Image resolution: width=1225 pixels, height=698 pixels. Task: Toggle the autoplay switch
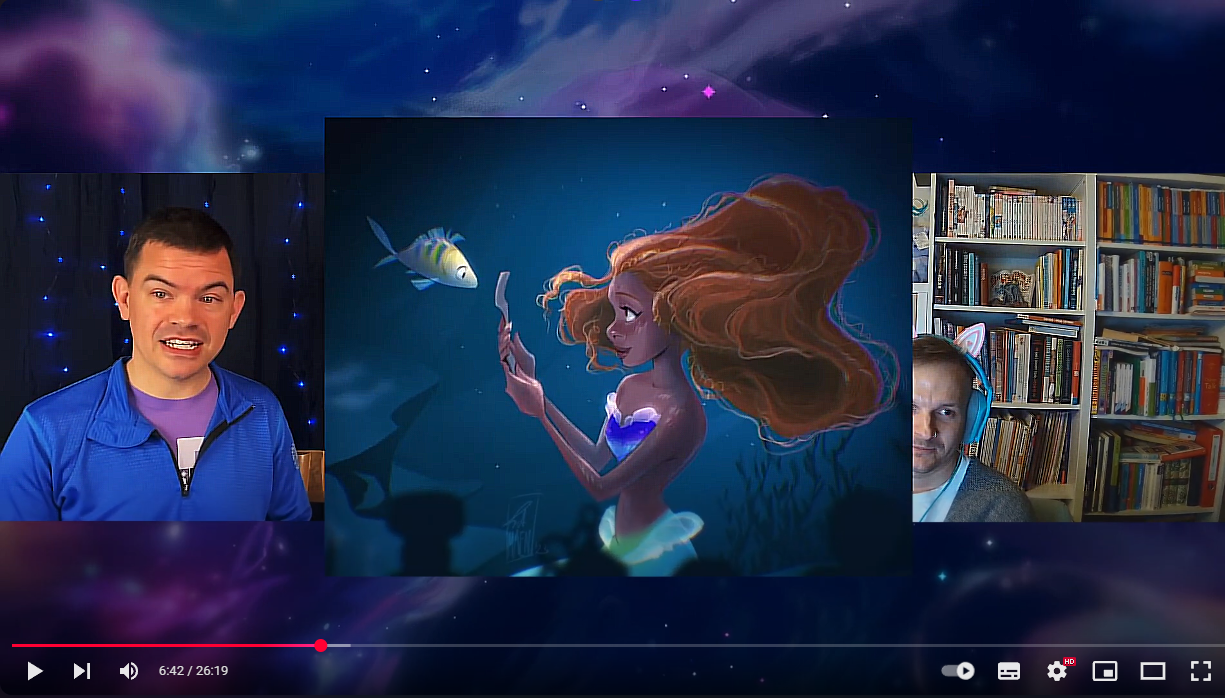[x=958, y=671]
